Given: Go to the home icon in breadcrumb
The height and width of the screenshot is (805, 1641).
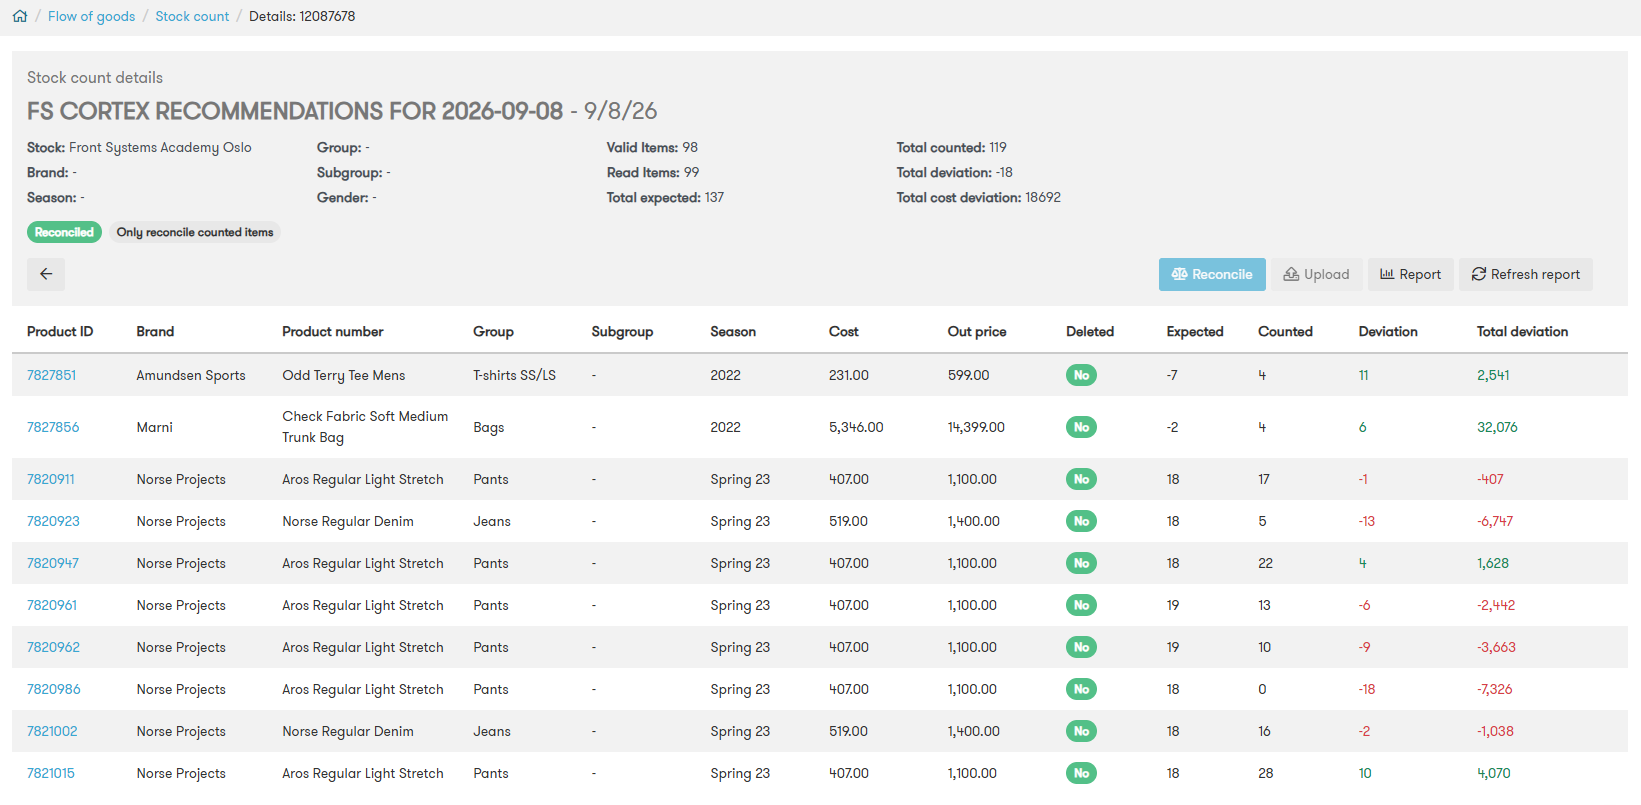Looking at the screenshot, I should (20, 16).
